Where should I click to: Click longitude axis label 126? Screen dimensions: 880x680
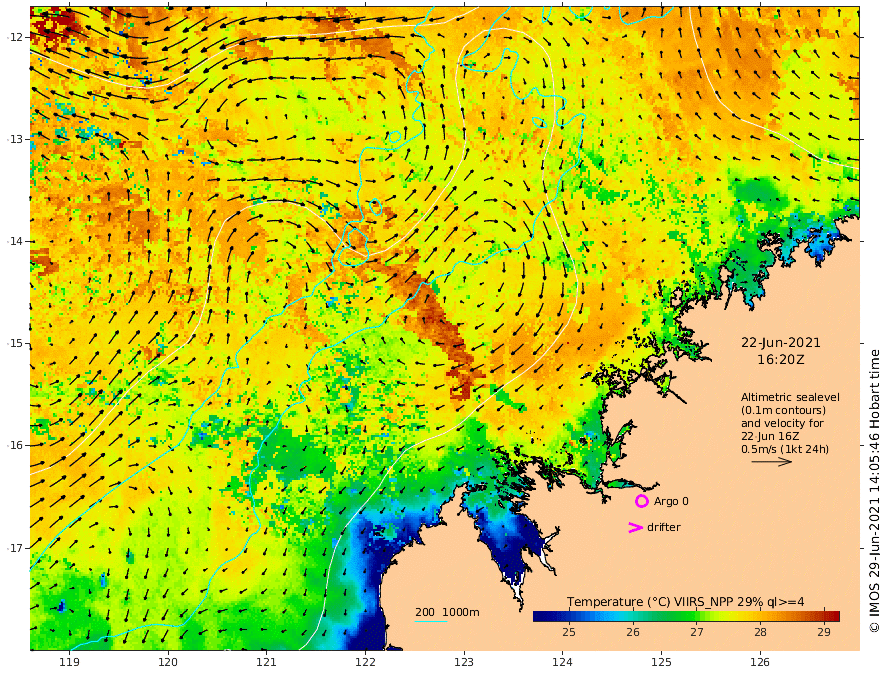coord(760,663)
